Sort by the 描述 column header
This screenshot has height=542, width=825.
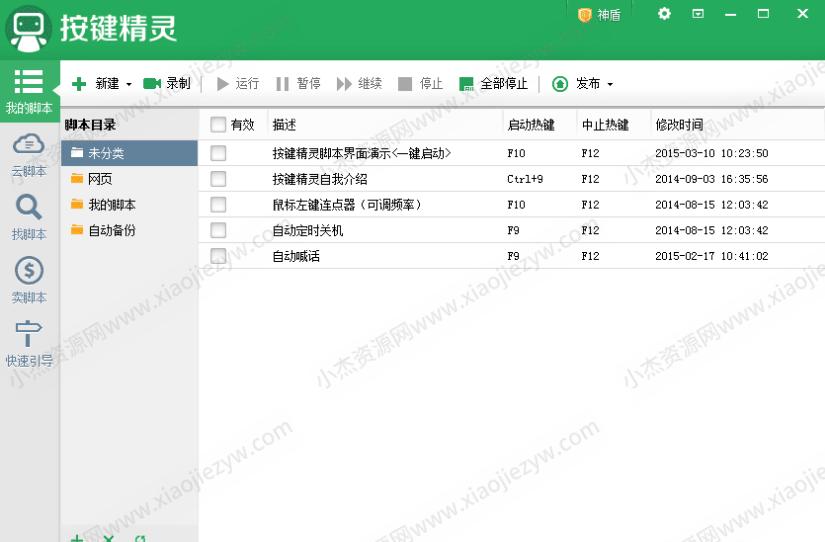click(284, 125)
